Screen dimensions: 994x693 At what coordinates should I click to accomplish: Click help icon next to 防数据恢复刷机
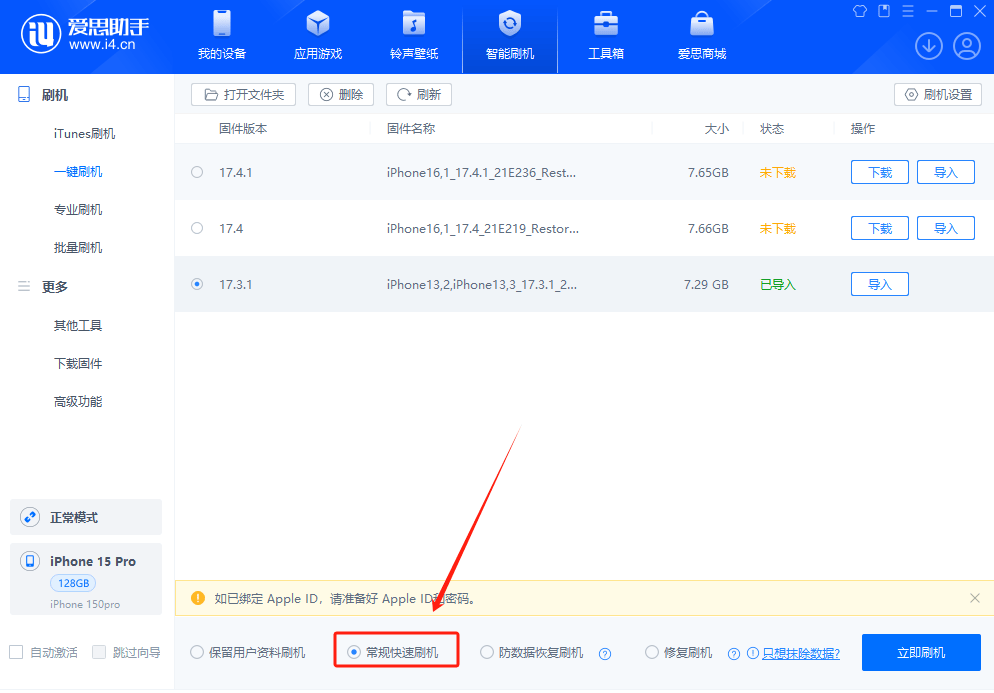605,654
